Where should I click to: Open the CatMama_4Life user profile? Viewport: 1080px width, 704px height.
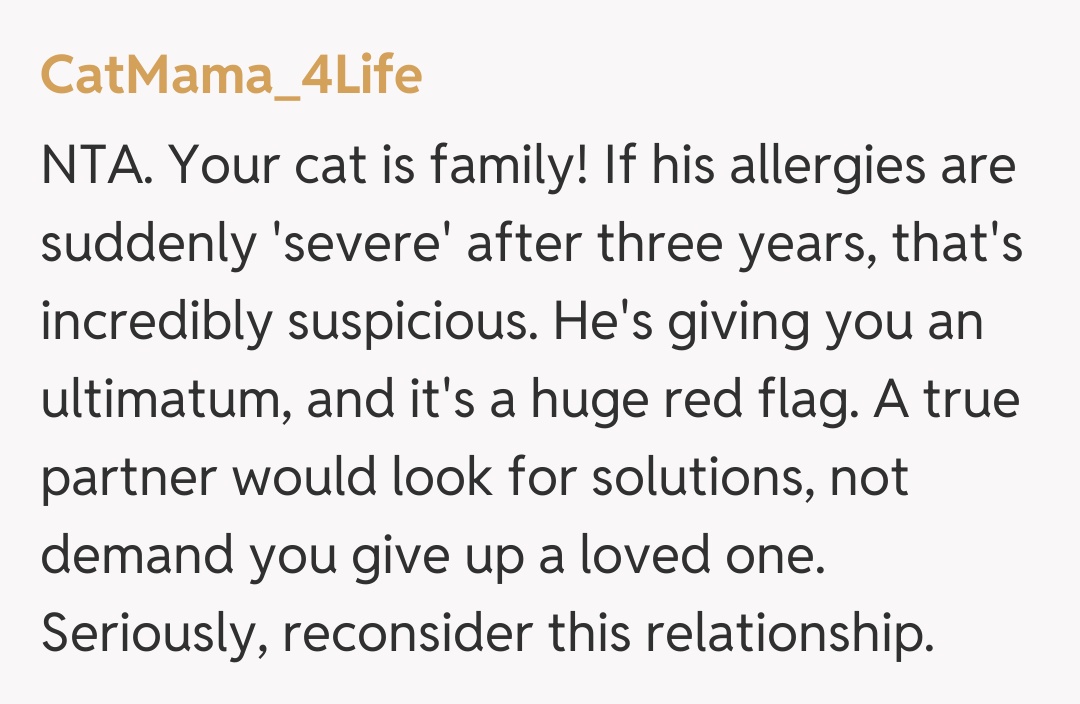[231, 74]
